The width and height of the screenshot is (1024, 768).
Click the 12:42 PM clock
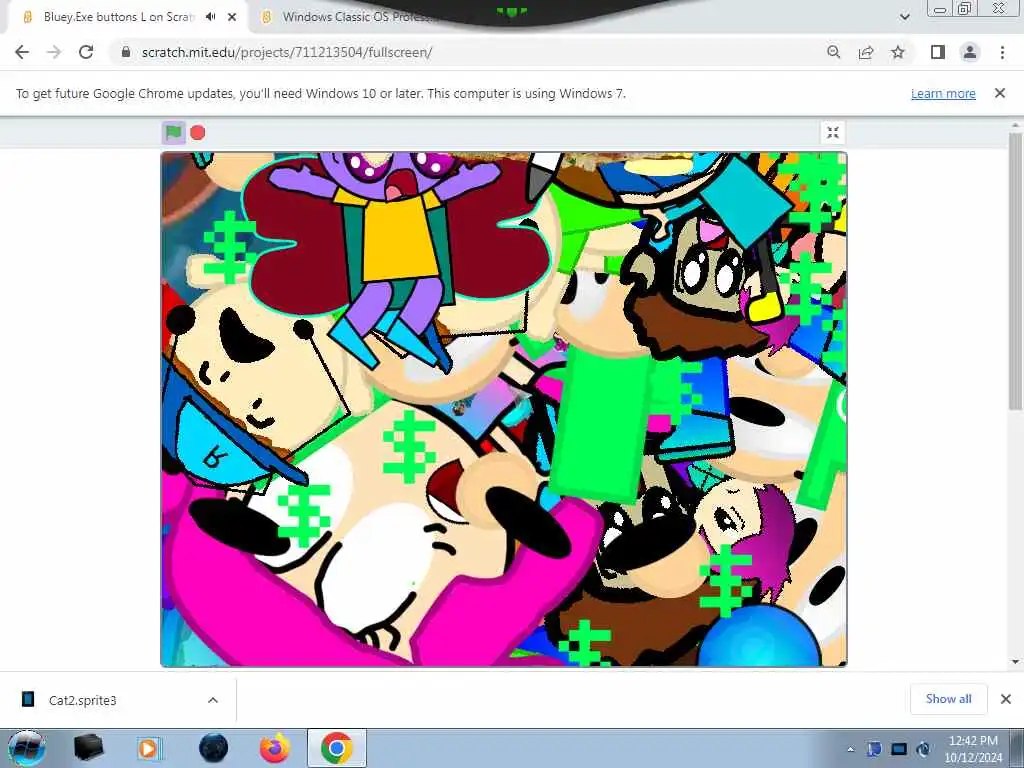coord(973,741)
